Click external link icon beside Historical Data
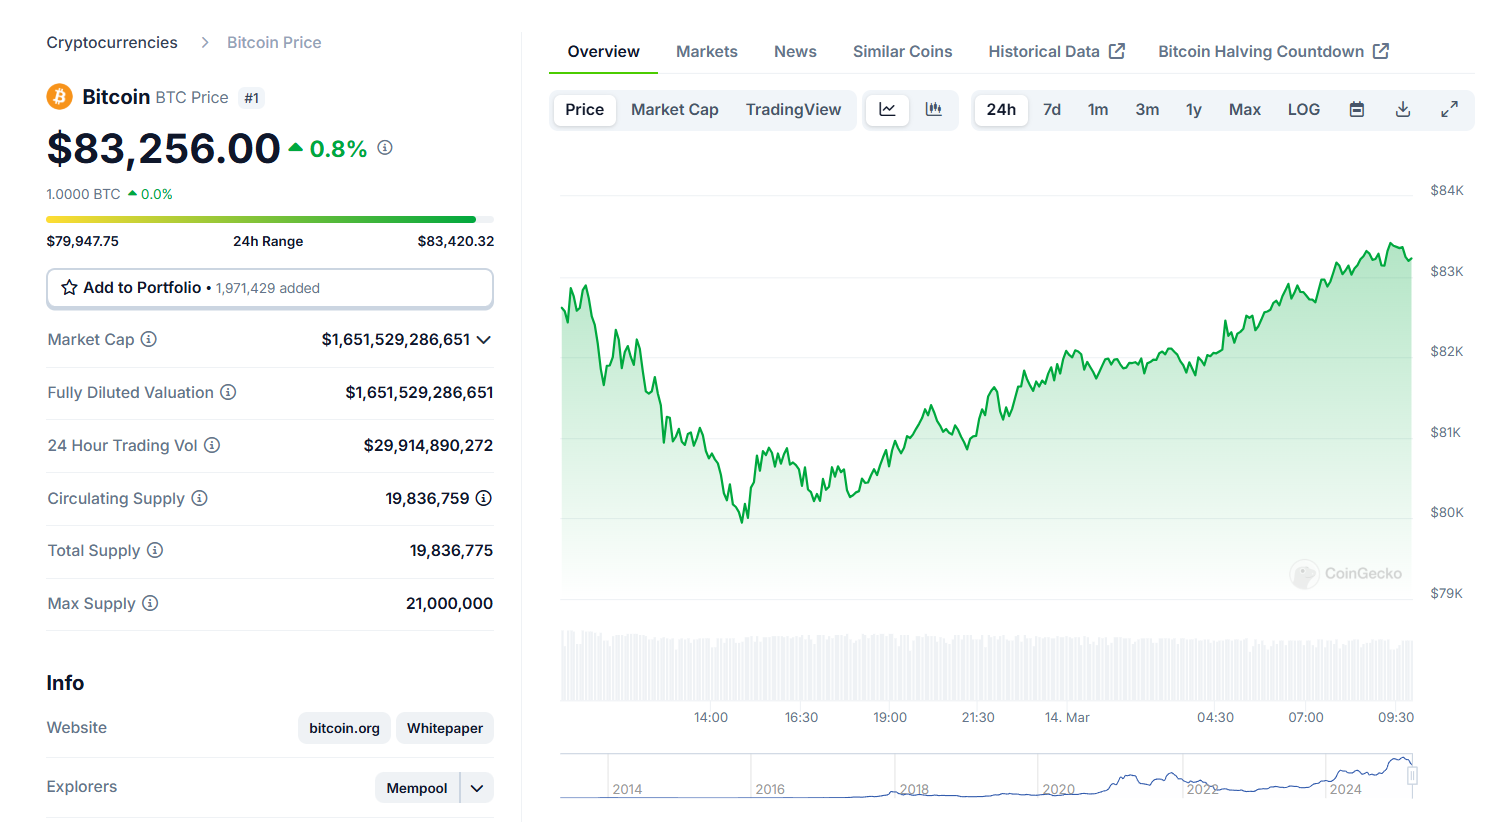Viewport: 1495px width, 822px height. tap(1117, 51)
